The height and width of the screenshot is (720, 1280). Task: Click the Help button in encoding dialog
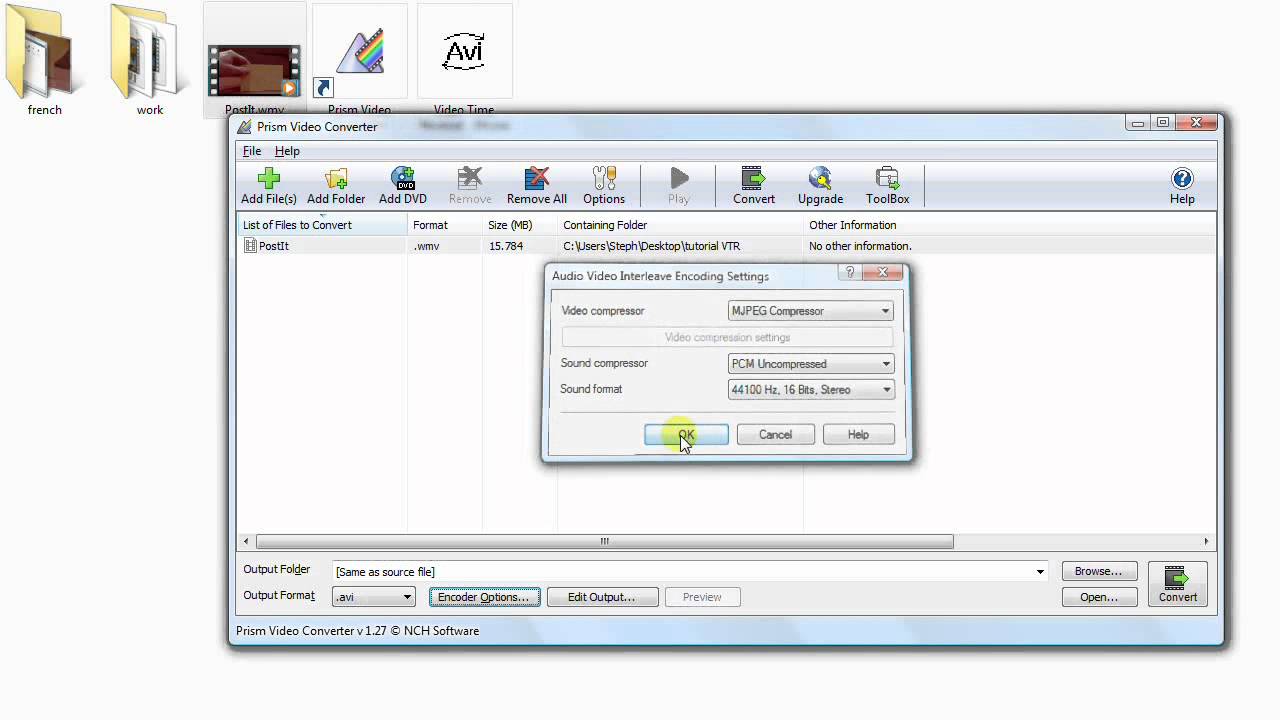point(858,435)
